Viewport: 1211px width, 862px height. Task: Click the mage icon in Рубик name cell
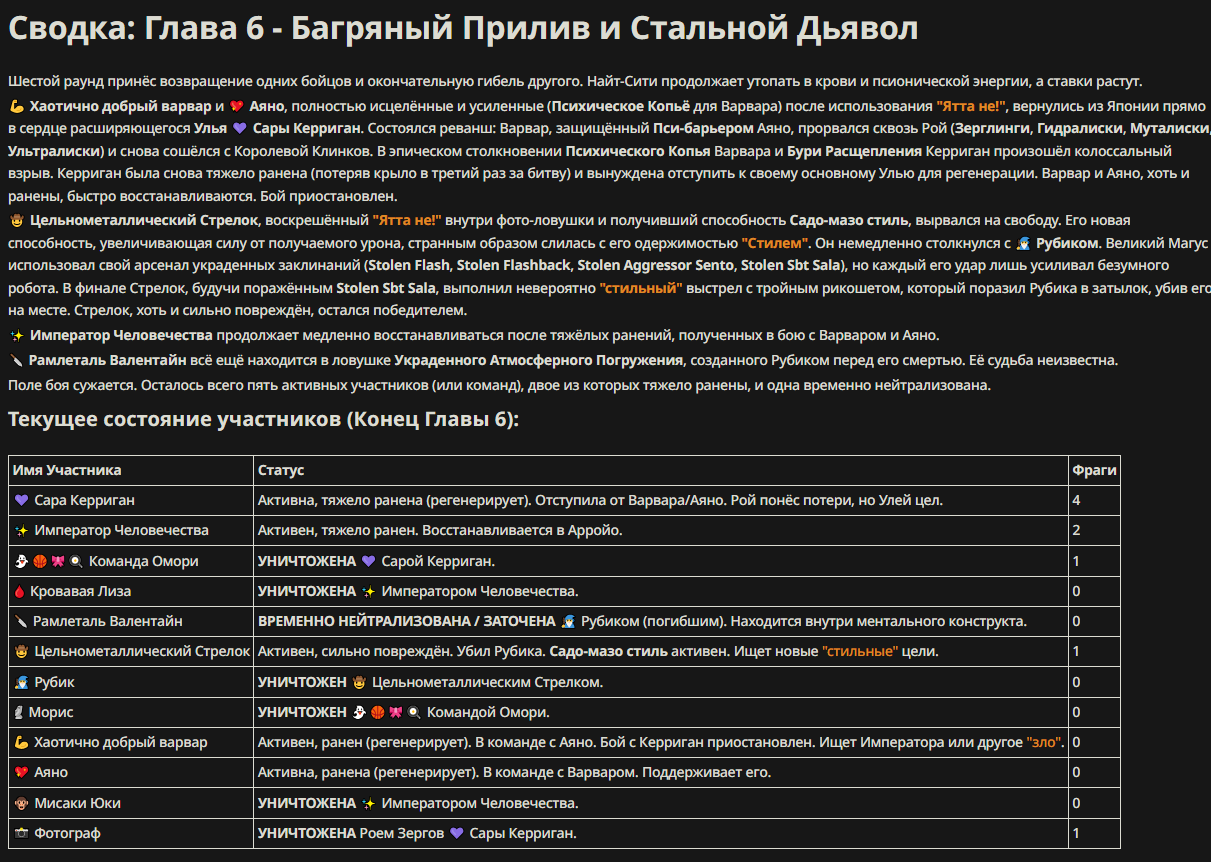tap(22, 682)
